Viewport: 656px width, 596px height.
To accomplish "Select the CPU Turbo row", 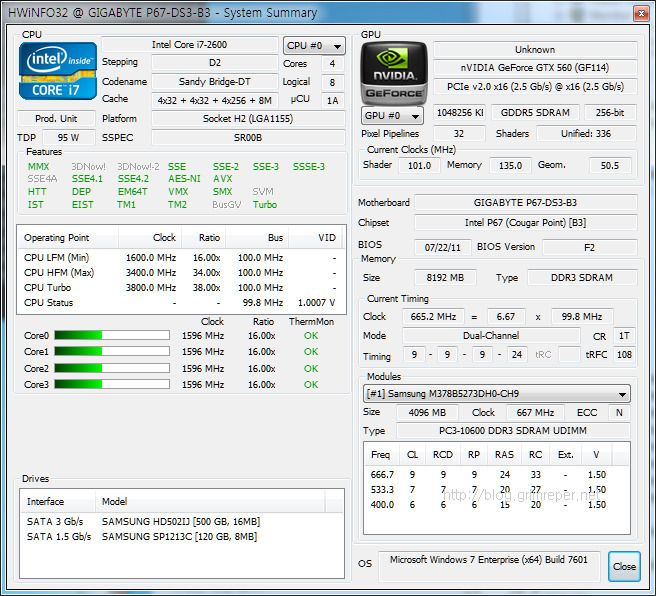I will point(181,288).
